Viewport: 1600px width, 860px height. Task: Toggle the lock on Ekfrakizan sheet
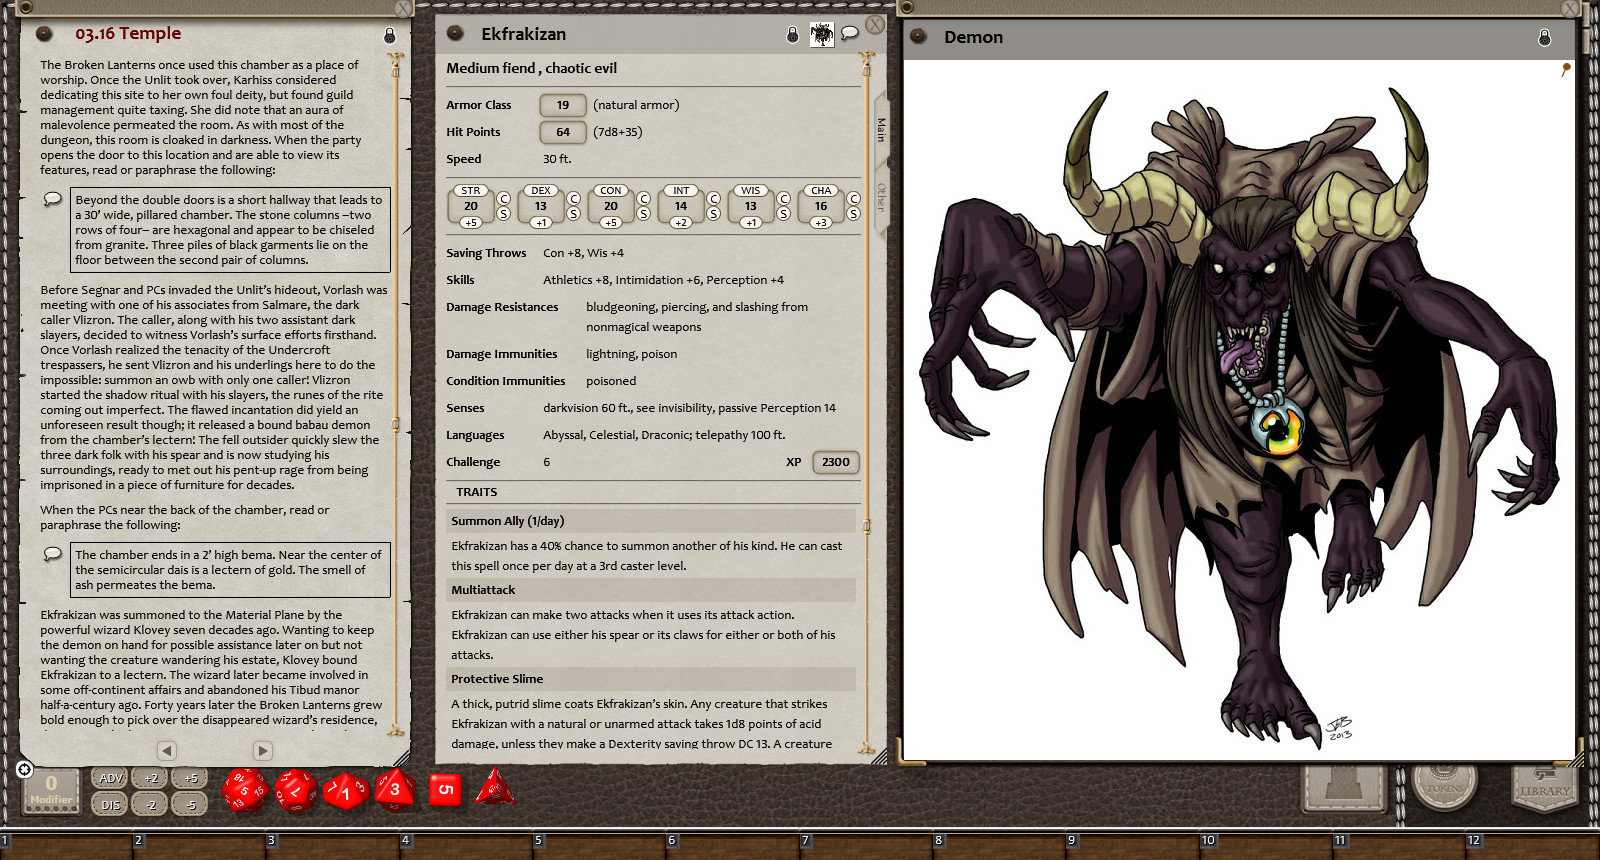point(792,35)
